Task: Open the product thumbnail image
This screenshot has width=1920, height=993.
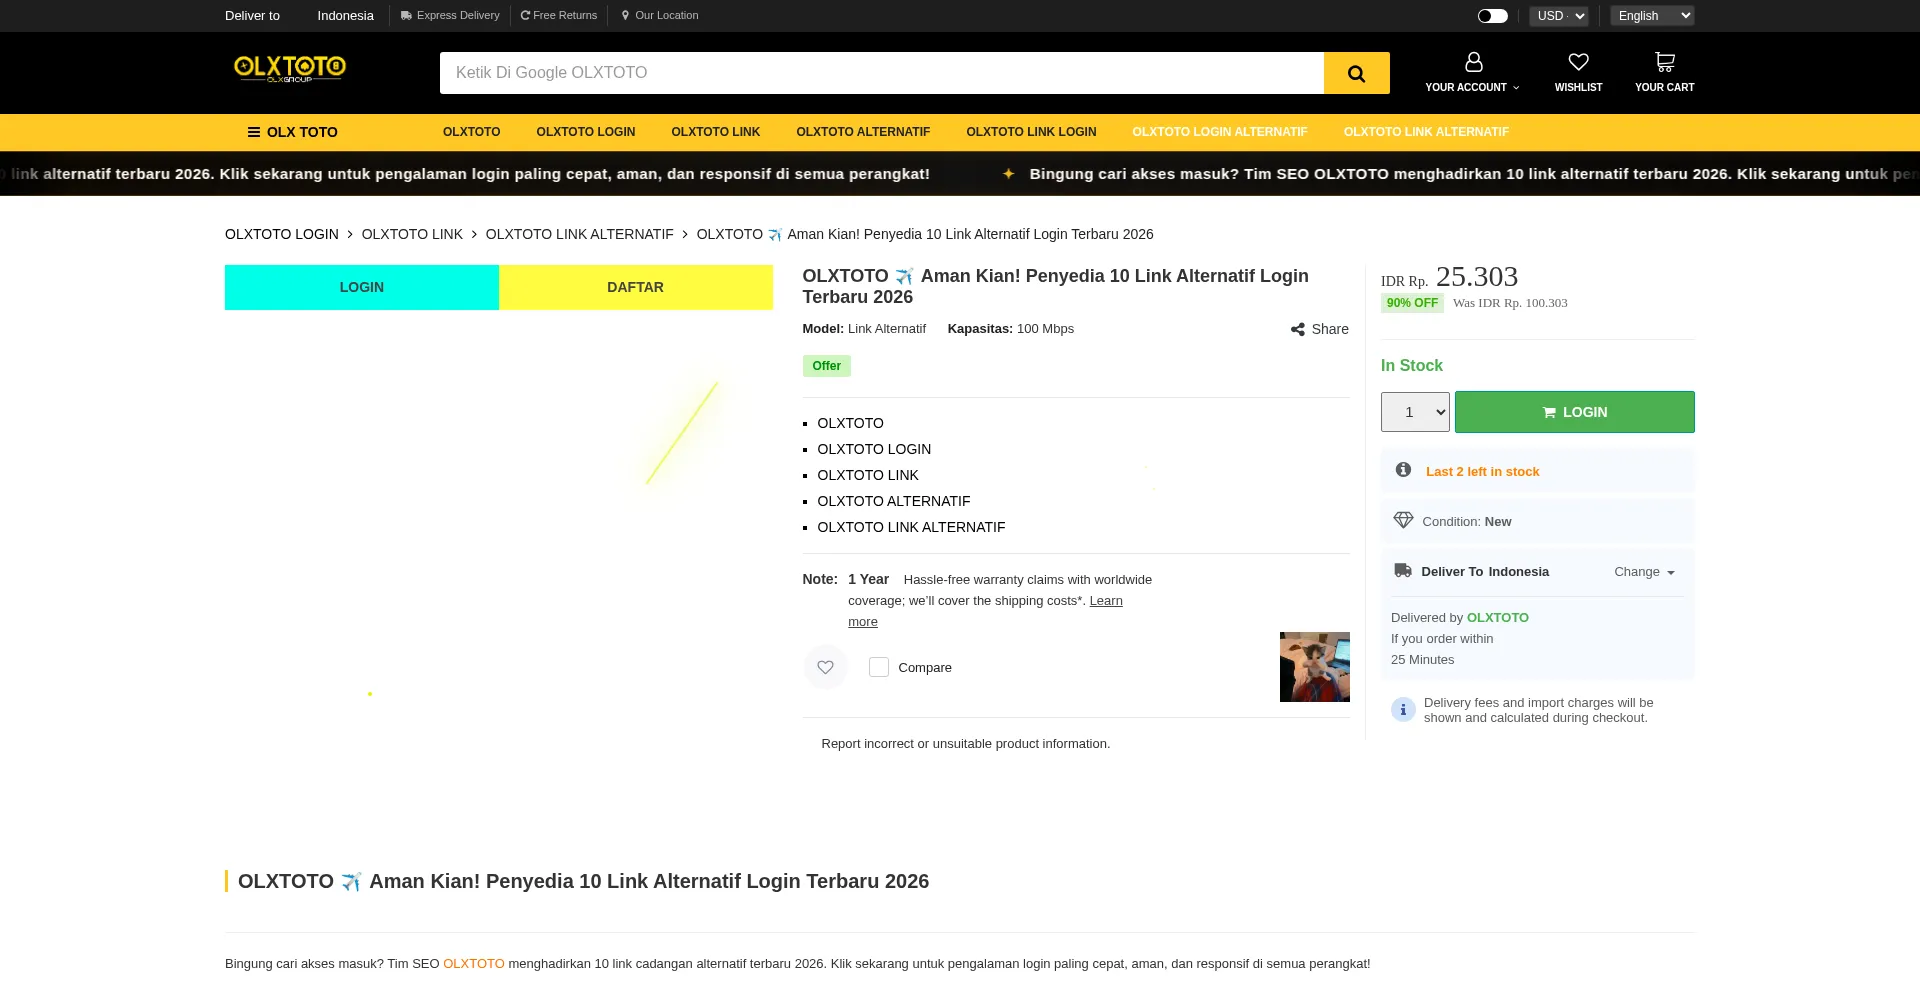Action: click(1315, 667)
